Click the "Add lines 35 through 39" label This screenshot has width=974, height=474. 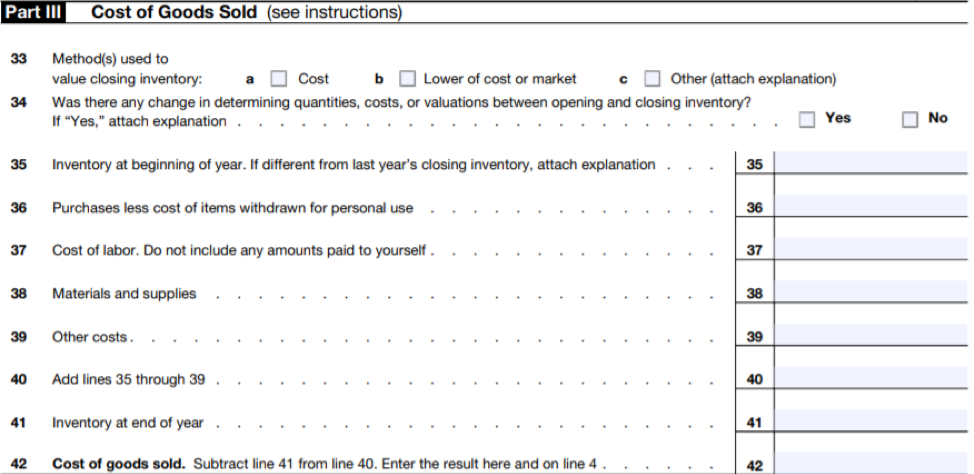pos(128,380)
